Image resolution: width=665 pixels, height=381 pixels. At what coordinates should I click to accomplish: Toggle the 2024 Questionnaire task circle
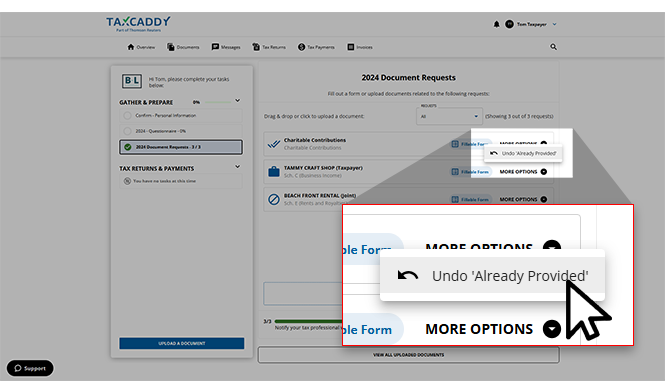coord(127,131)
